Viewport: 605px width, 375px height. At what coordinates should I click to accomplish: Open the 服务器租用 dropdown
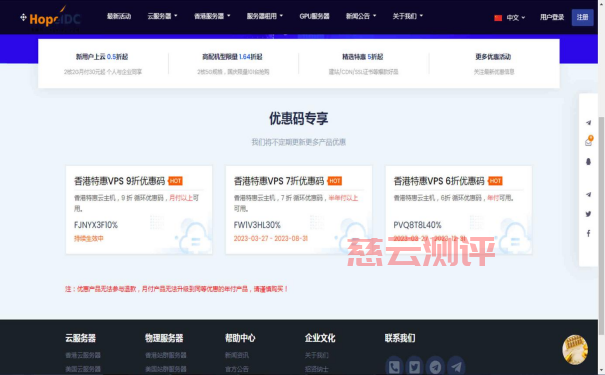(x=265, y=16)
